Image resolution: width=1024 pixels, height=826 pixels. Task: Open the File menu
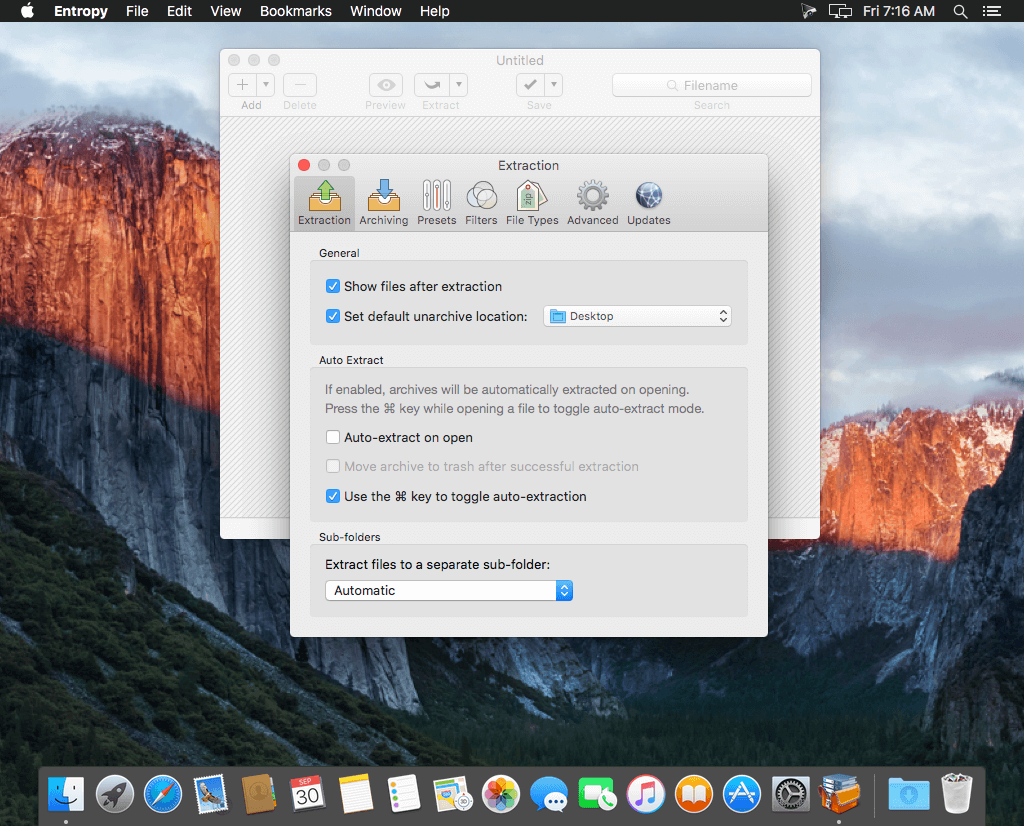click(137, 11)
